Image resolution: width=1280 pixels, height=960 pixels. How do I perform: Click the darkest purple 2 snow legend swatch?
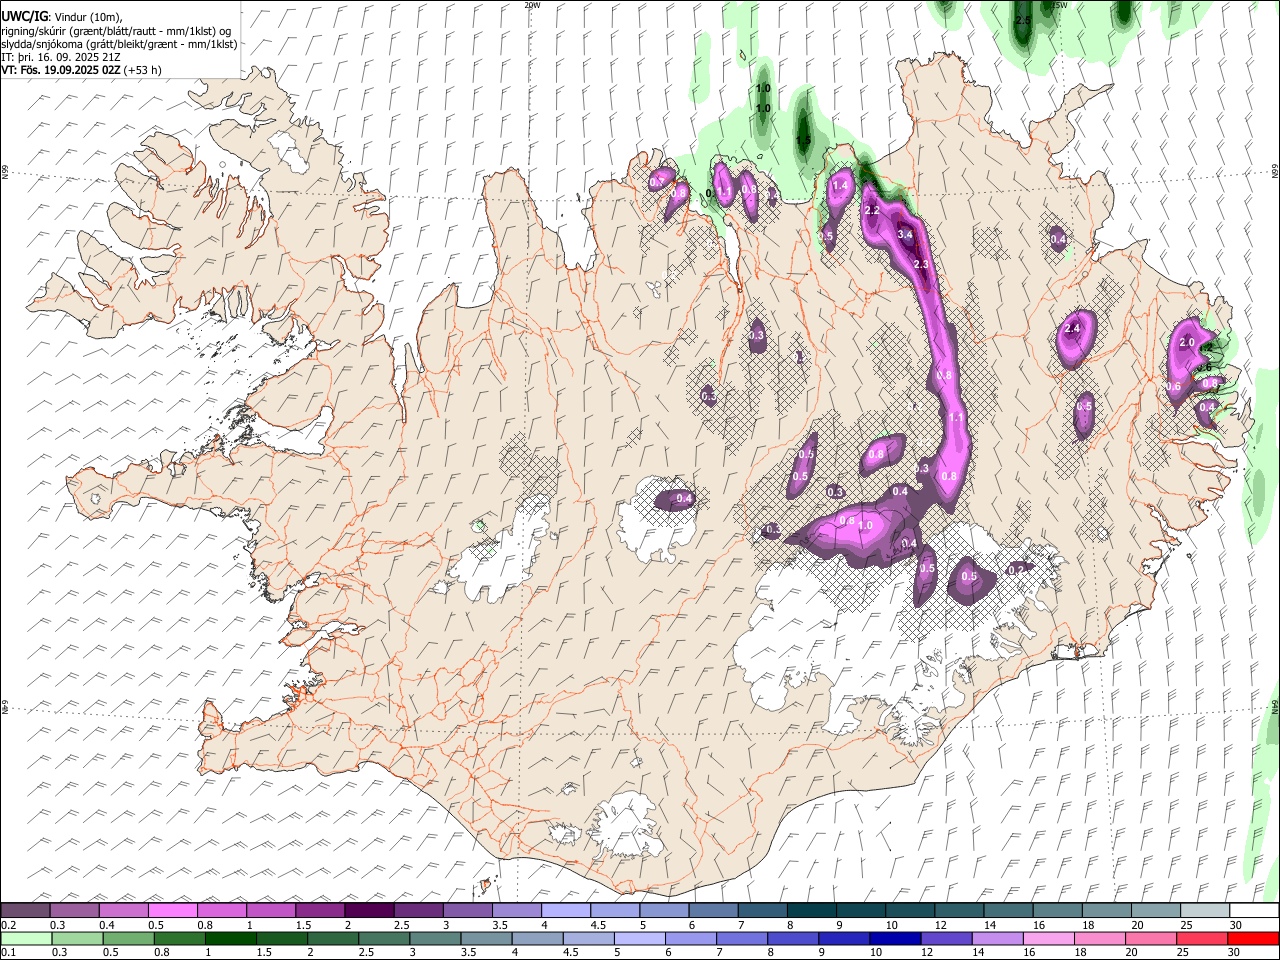click(369, 911)
